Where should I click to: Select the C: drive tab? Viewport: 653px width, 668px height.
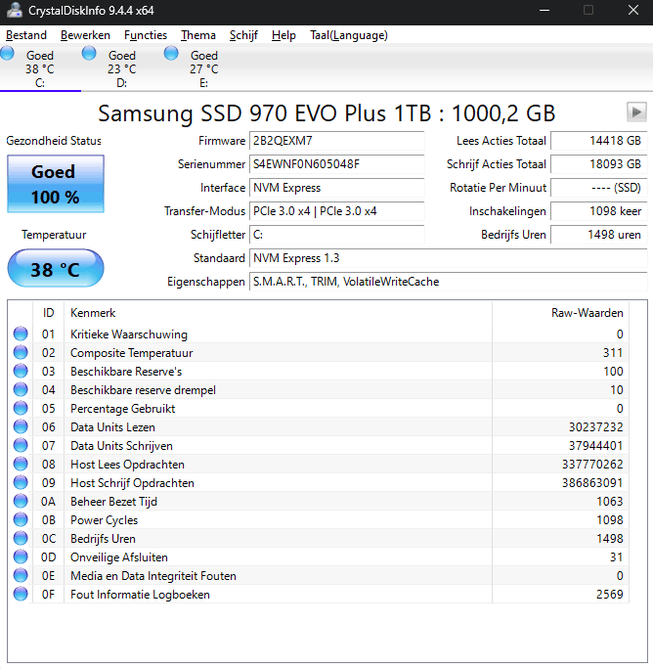pyautogui.click(x=40, y=68)
